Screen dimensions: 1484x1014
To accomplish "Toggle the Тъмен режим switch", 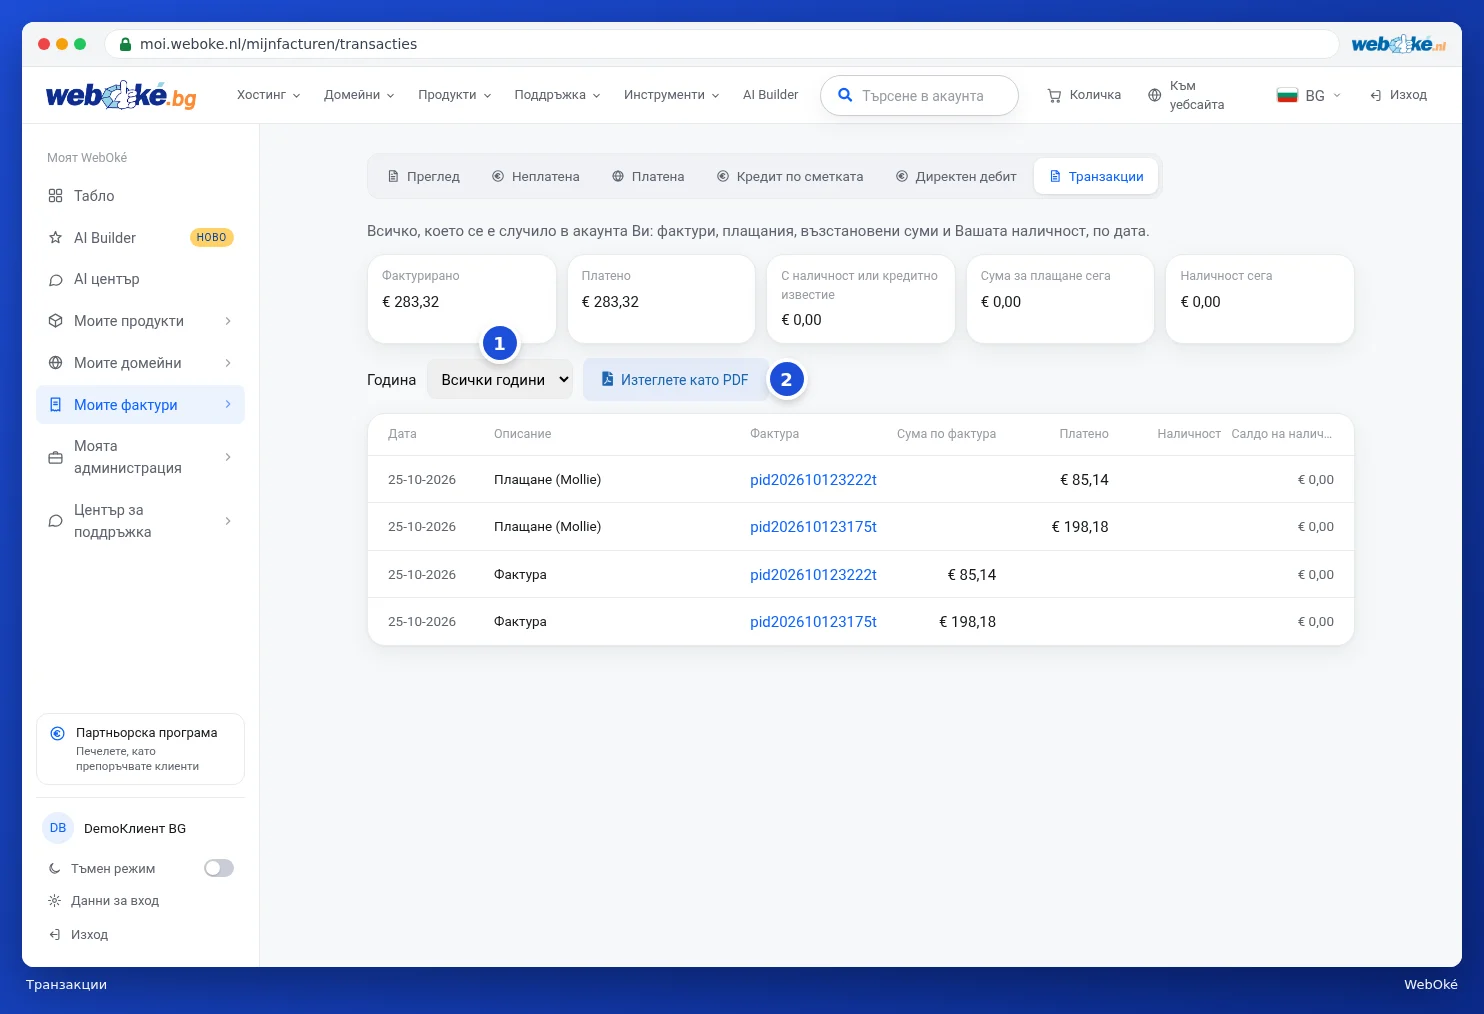I will [219, 868].
